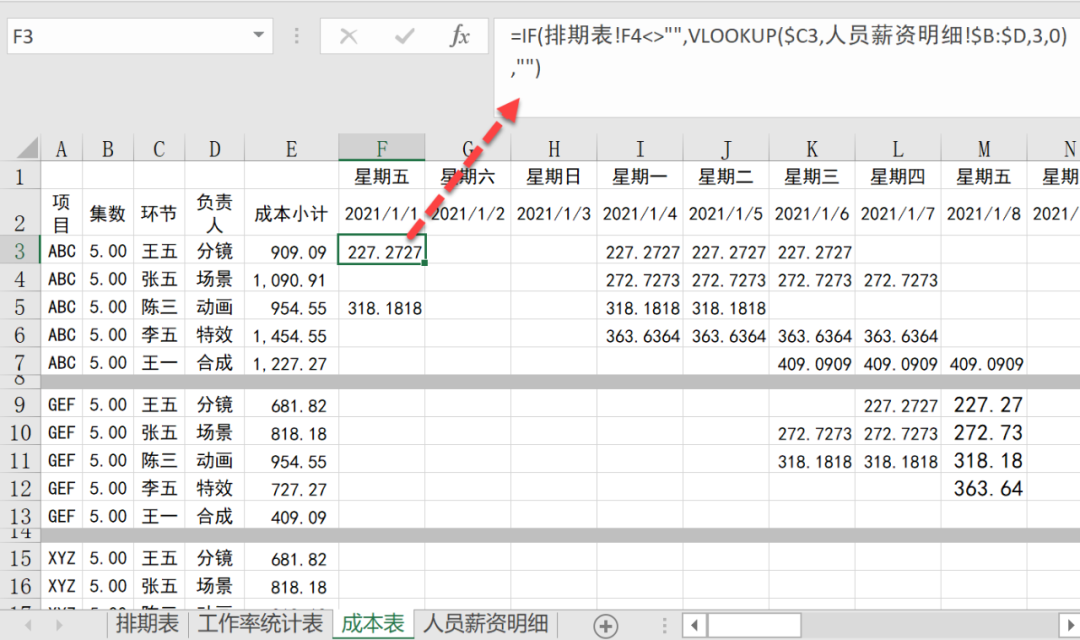Open the Insert Function fx dialog
This screenshot has height=640, width=1080.
(459, 36)
